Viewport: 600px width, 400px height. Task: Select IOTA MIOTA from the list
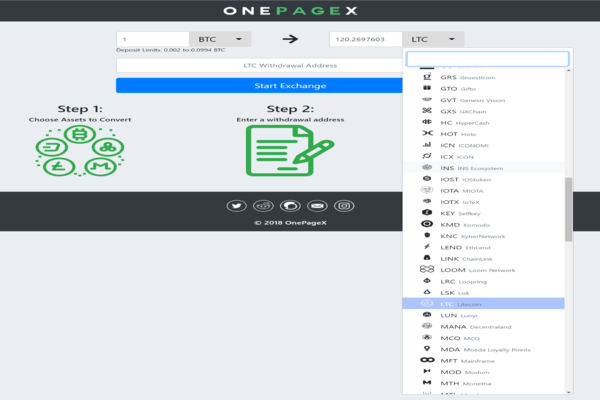click(x=483, y=190)
